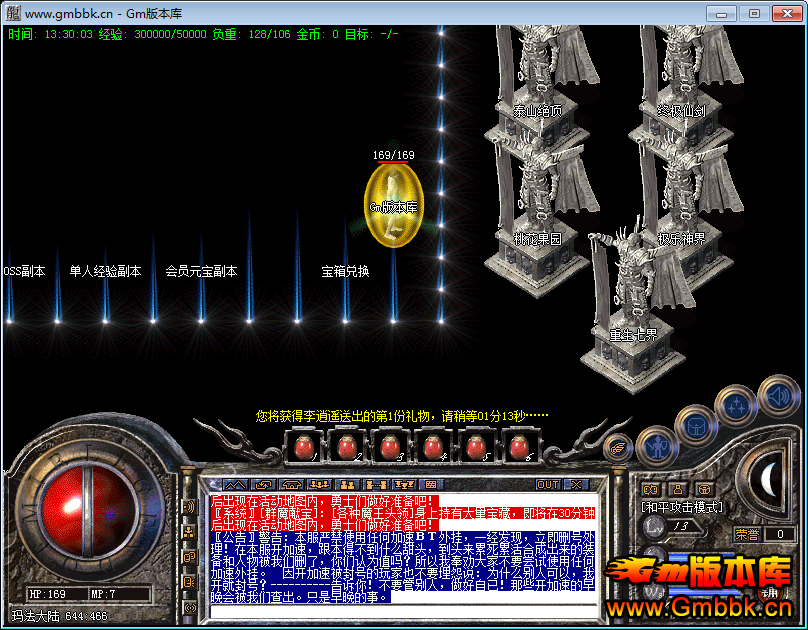Click the chat text input field

coord(400,609)
